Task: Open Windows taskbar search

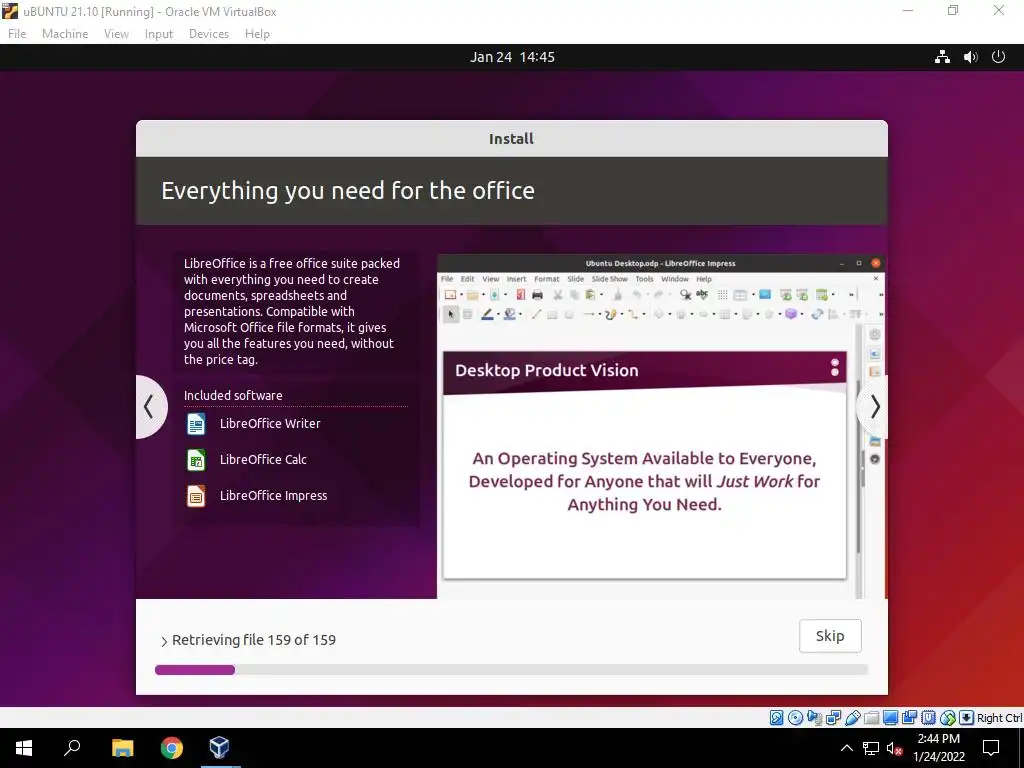Action: point(72,747)
